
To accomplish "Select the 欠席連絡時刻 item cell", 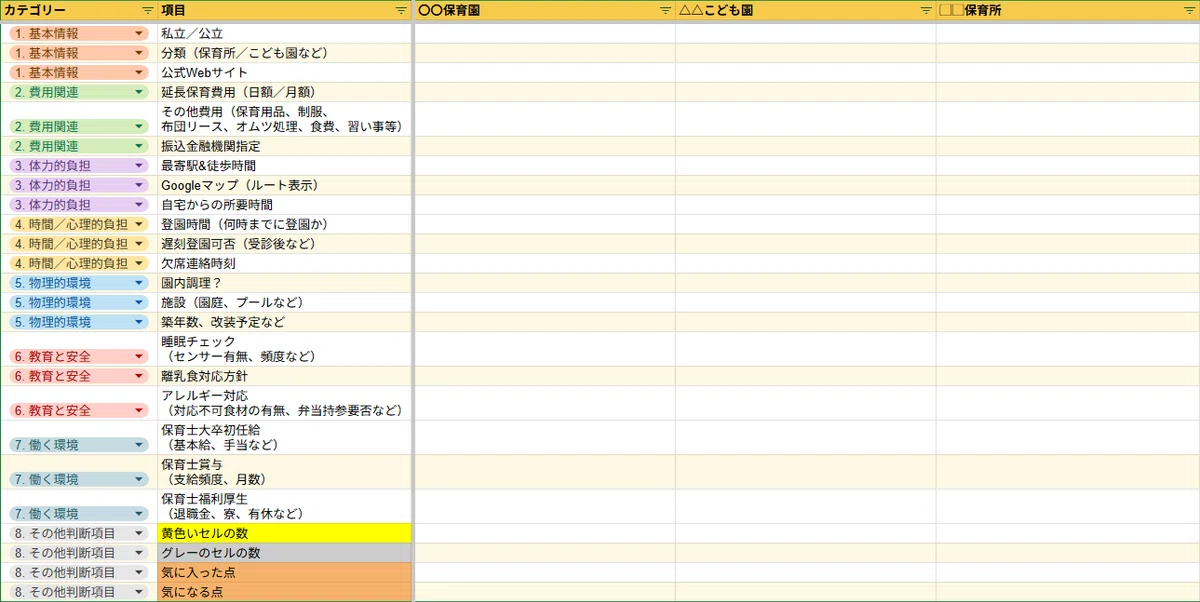I will [x=284, y=263].
